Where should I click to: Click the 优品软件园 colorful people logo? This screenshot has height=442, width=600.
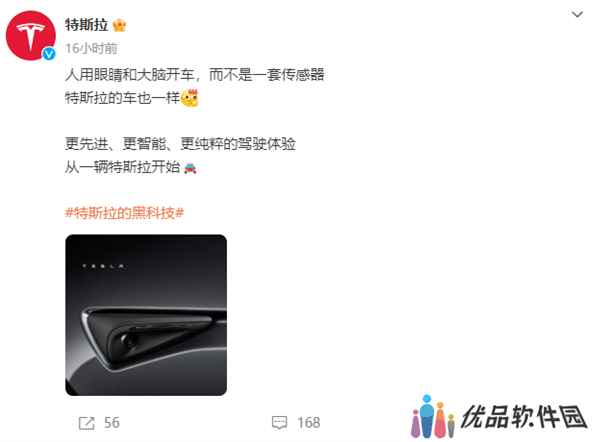433,417
